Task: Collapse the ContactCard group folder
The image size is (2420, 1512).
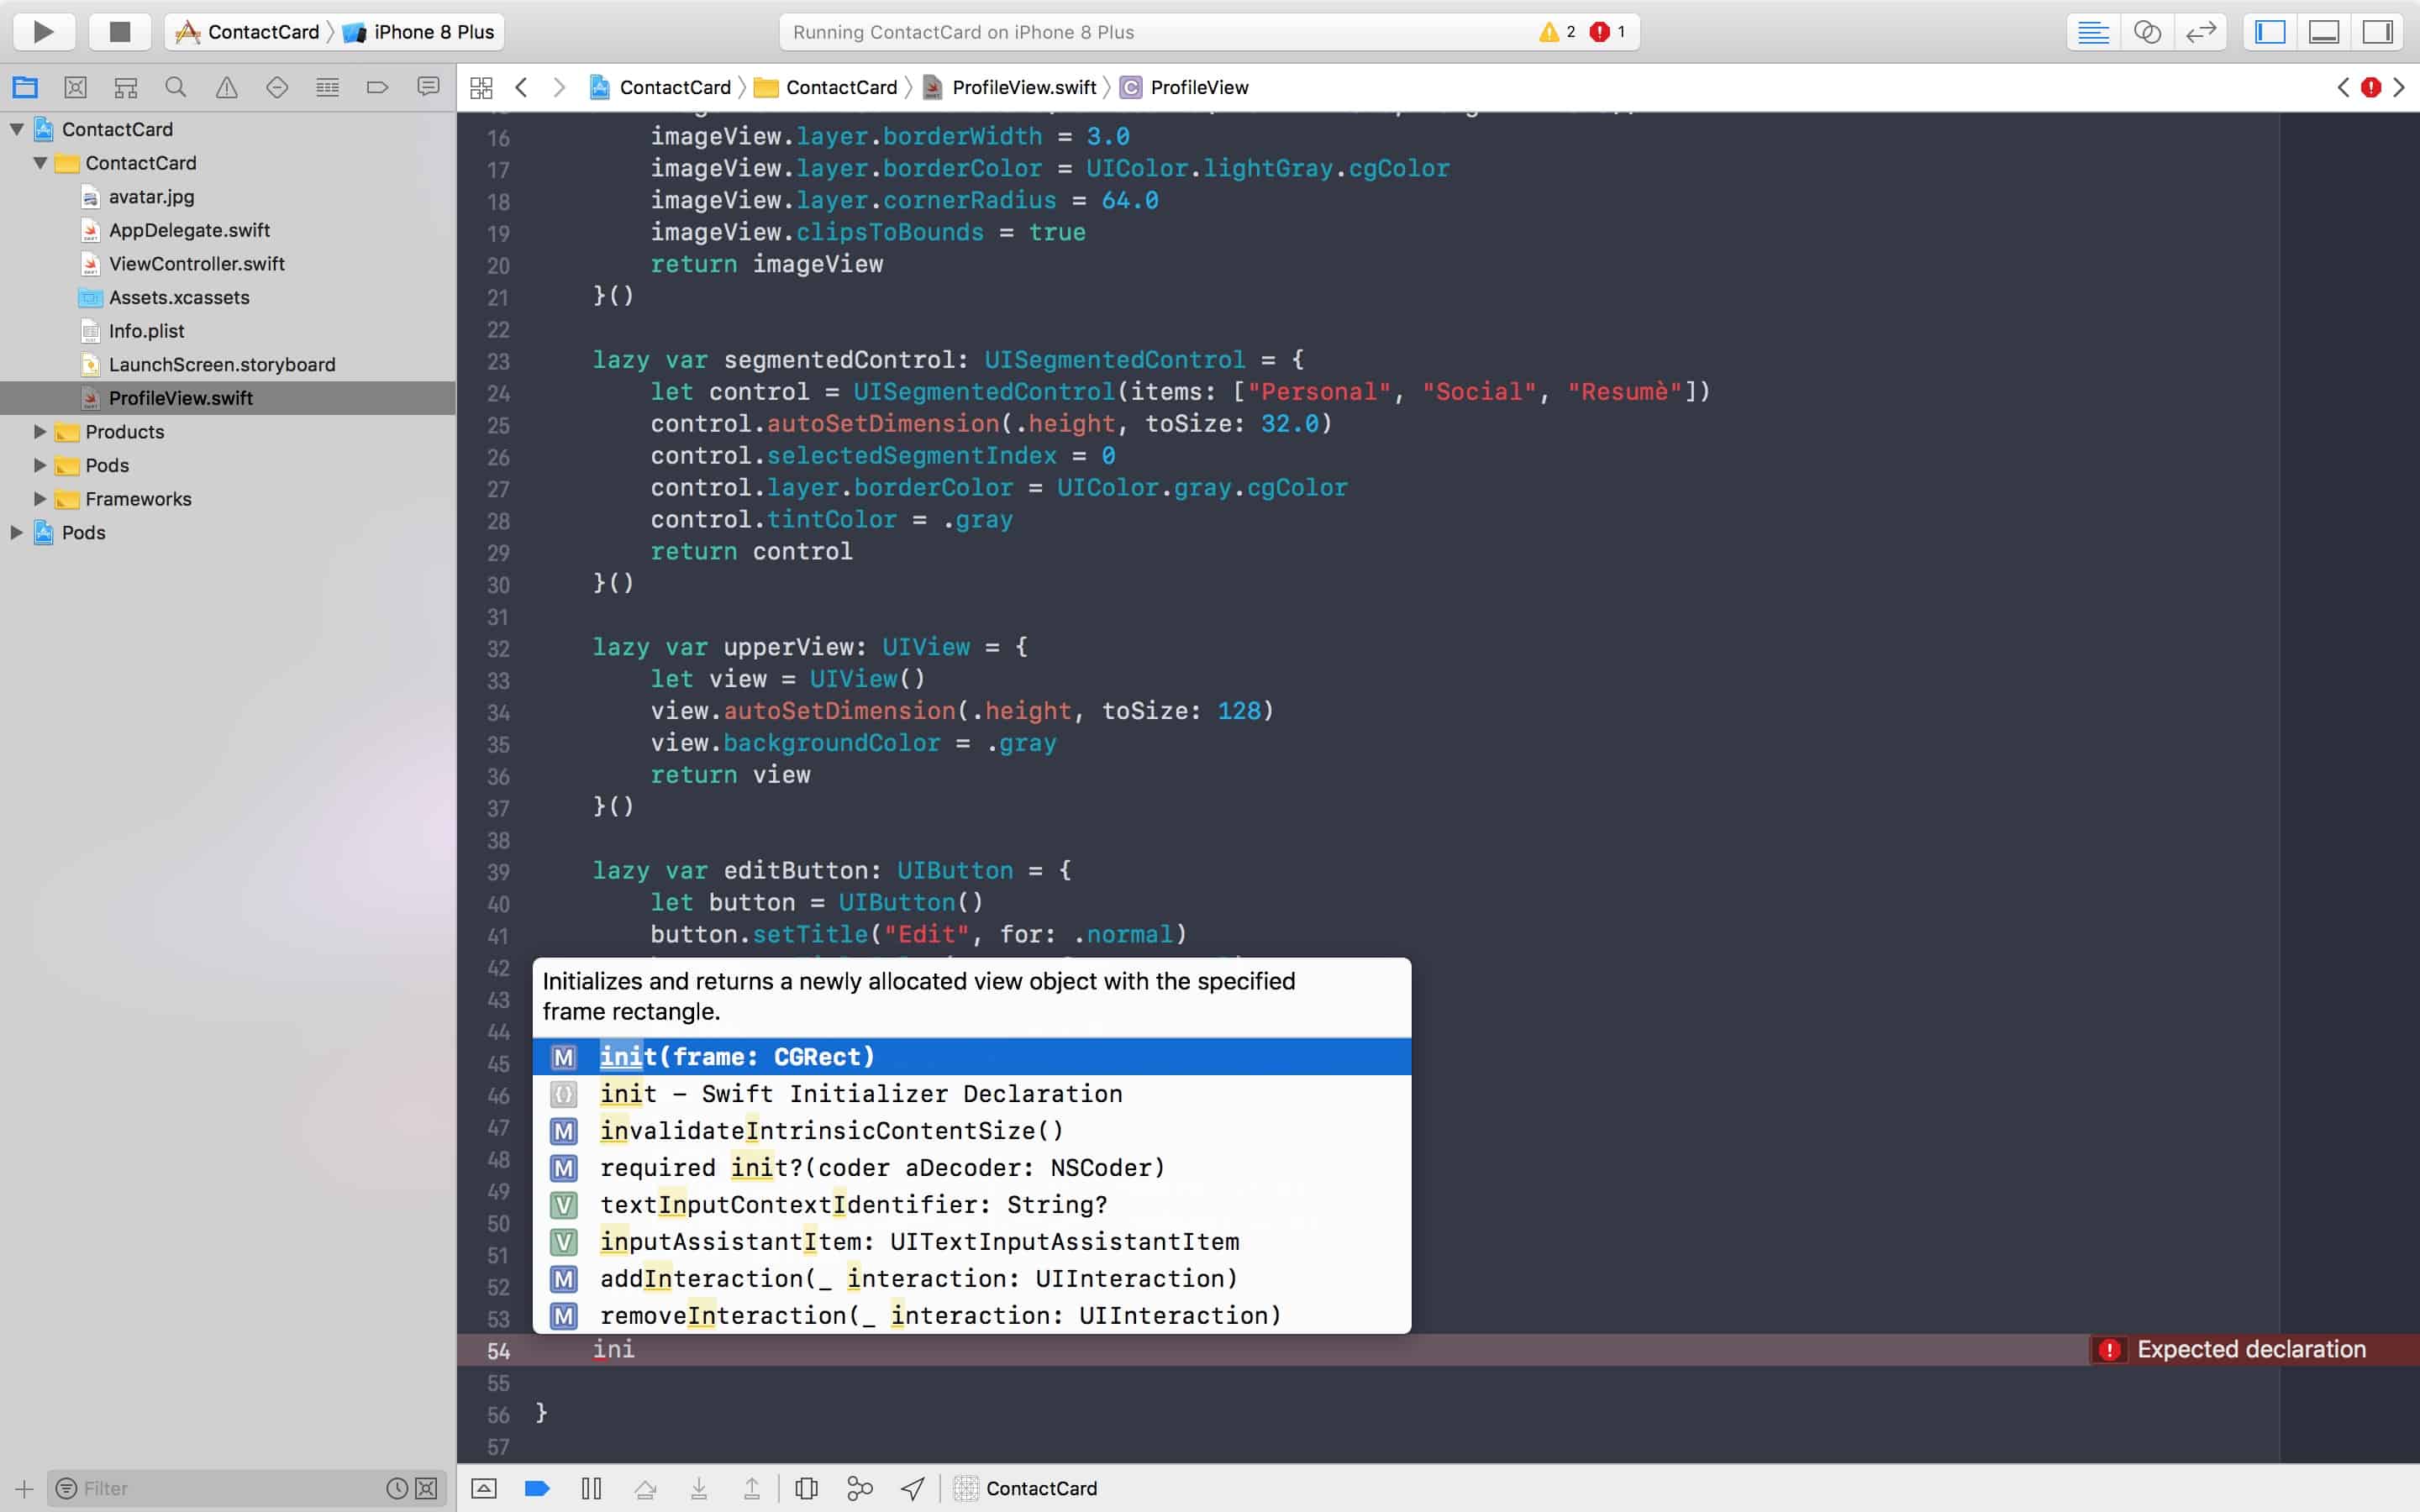Action: click(40, 163)
